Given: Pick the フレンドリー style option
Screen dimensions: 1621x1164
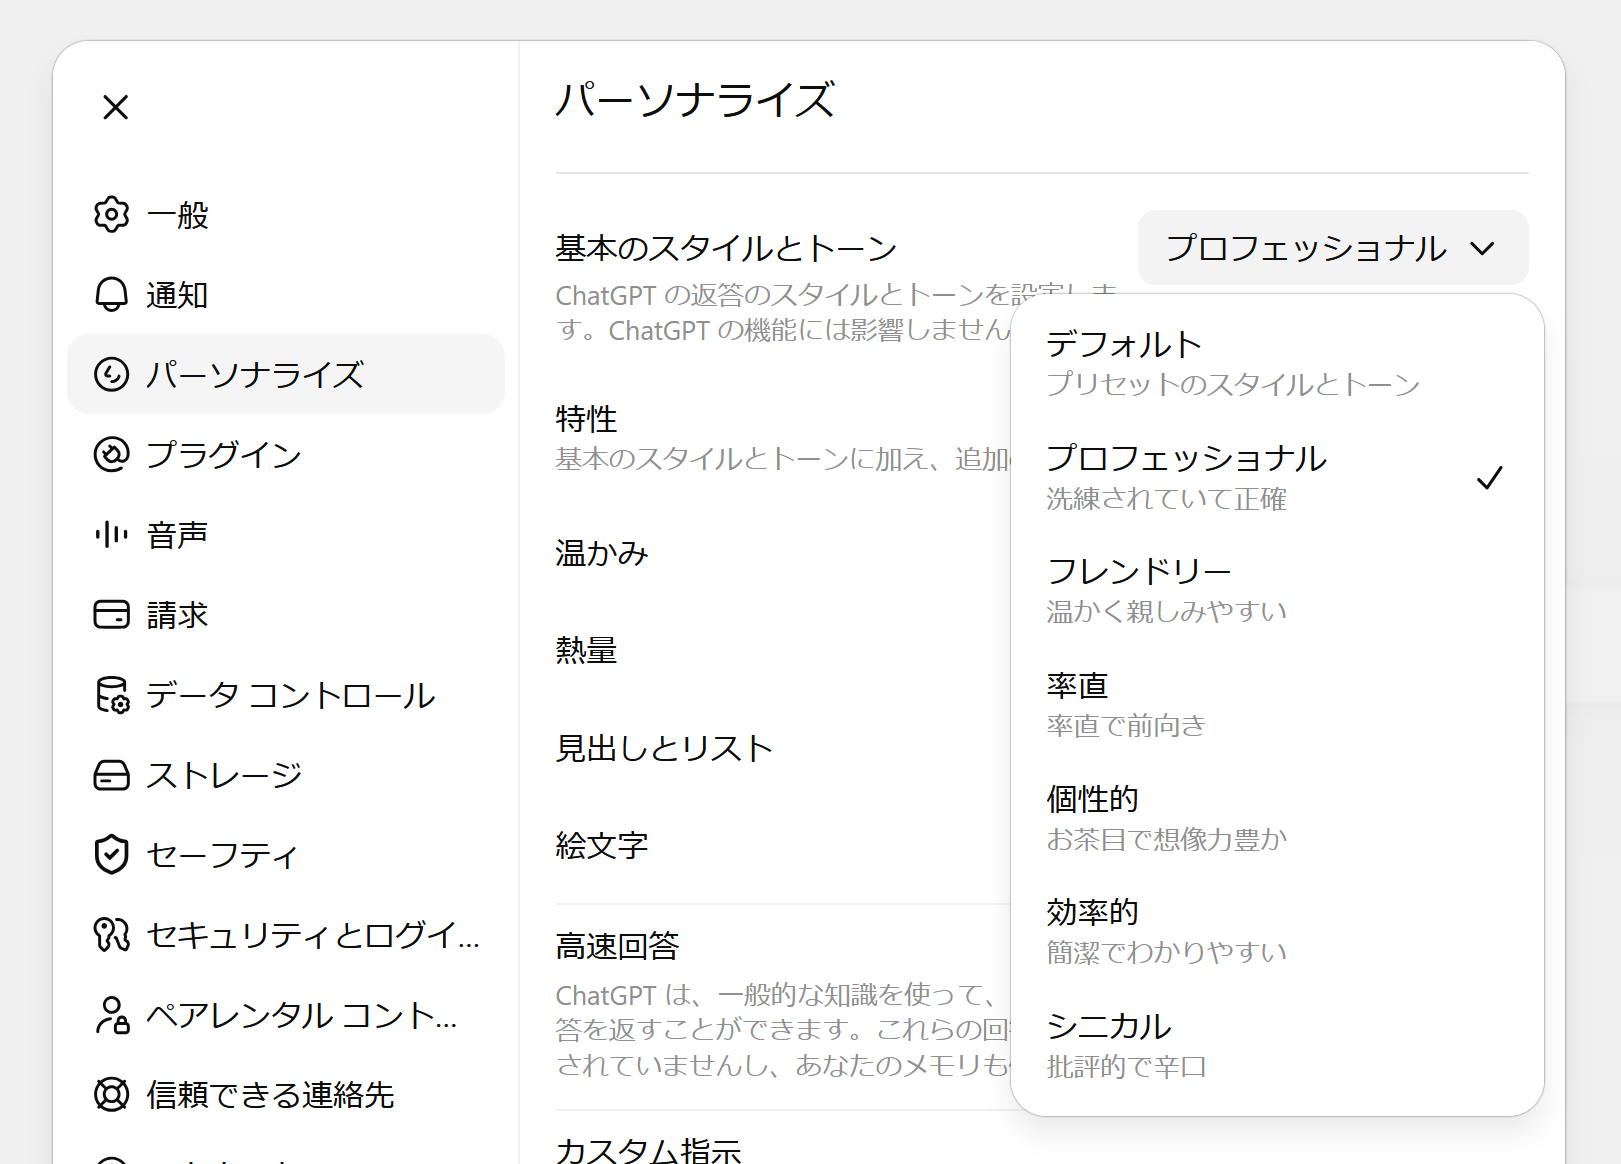Looking at the screenshot, I should coord(1277,590).
